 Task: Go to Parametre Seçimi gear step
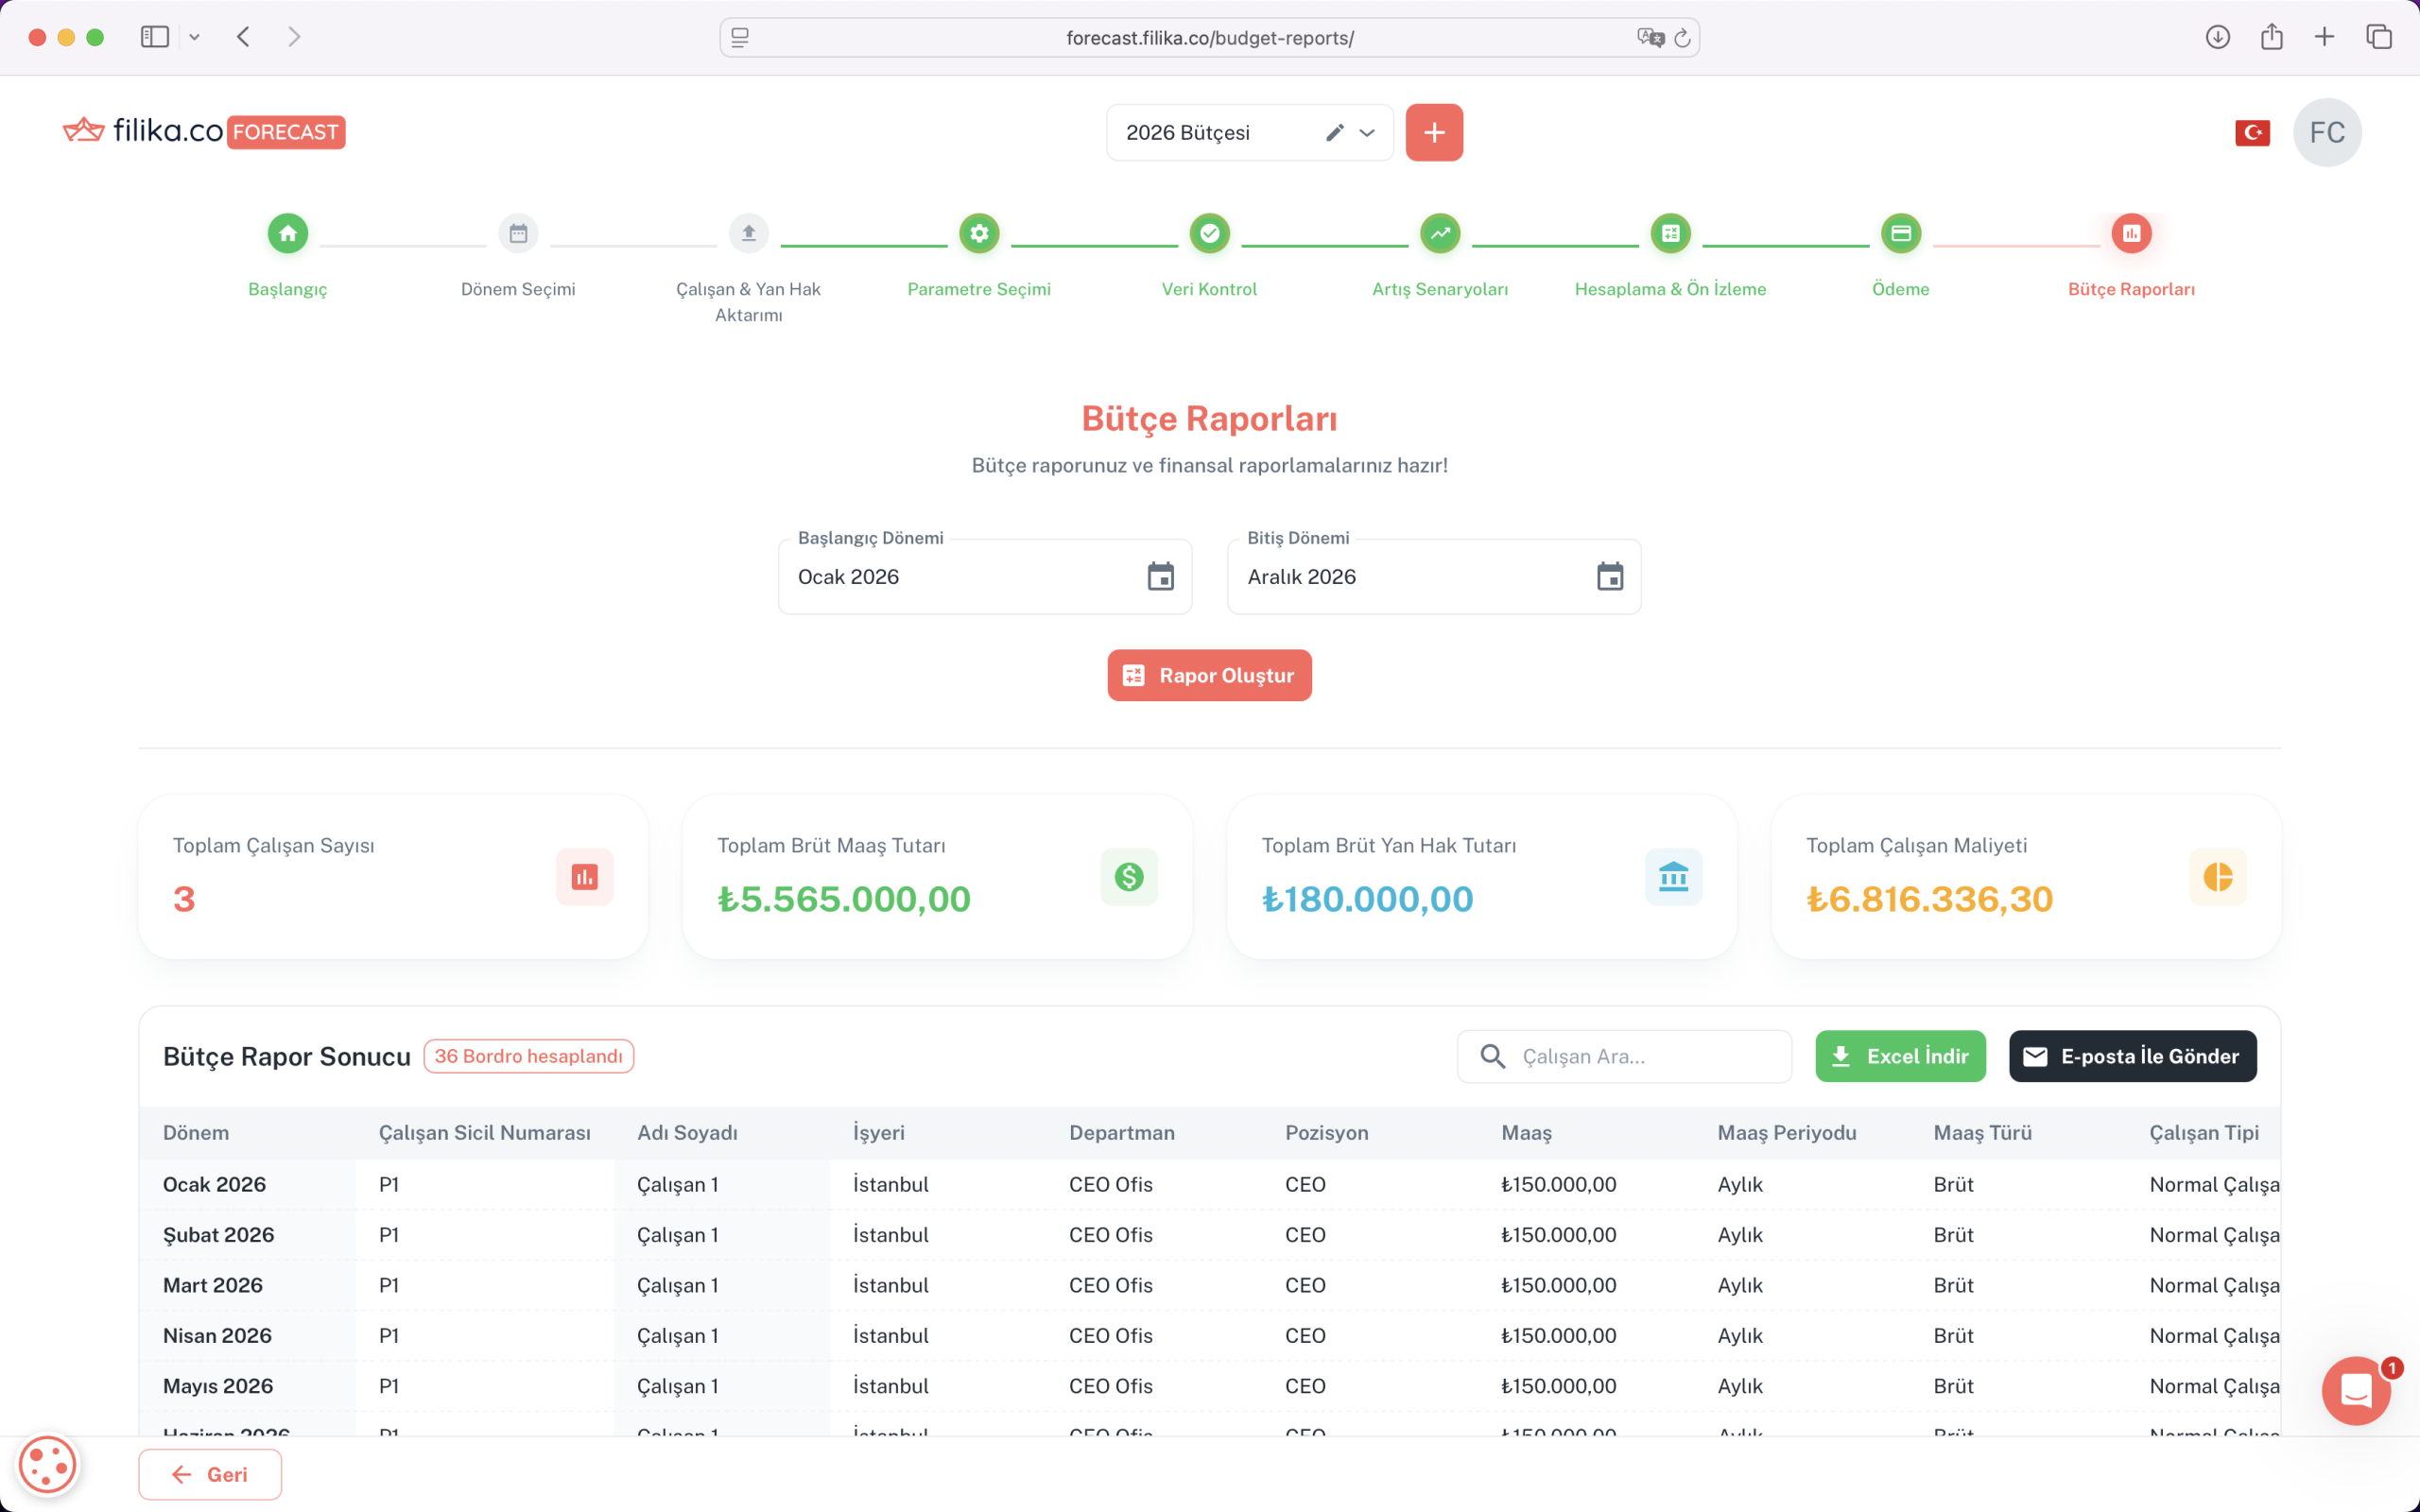979,233
